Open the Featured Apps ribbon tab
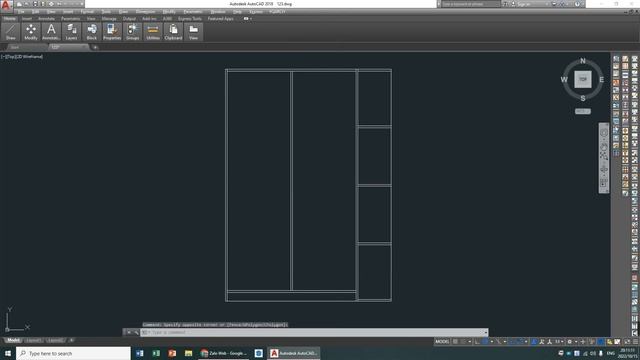 [x=220, y=18]
